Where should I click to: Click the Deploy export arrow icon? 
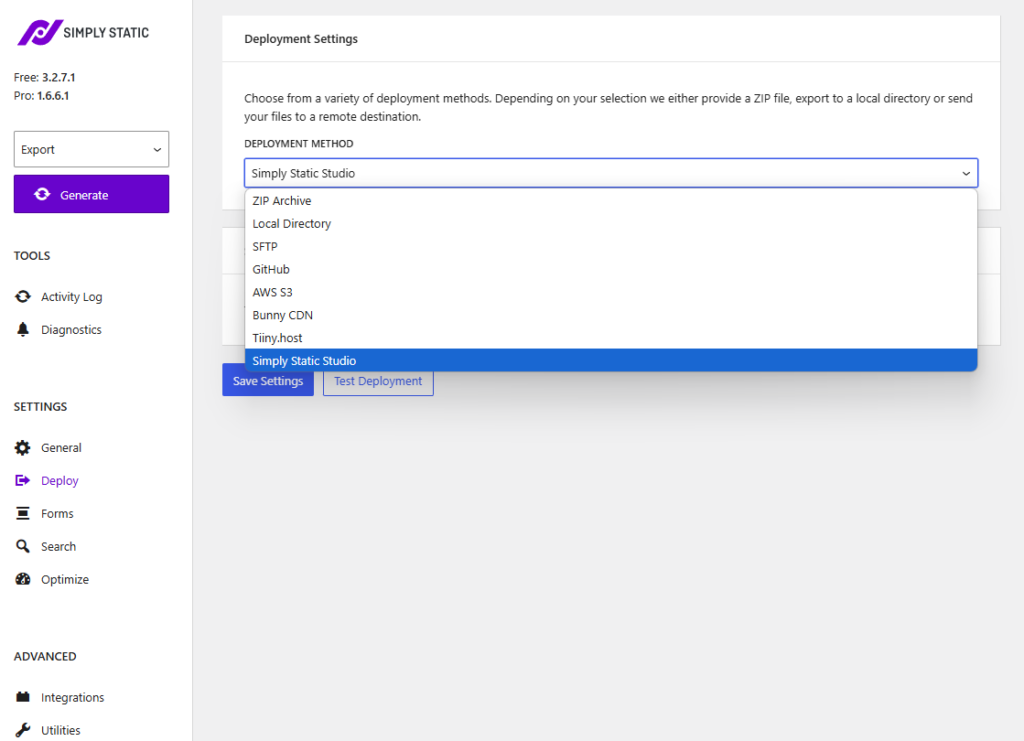23,481
